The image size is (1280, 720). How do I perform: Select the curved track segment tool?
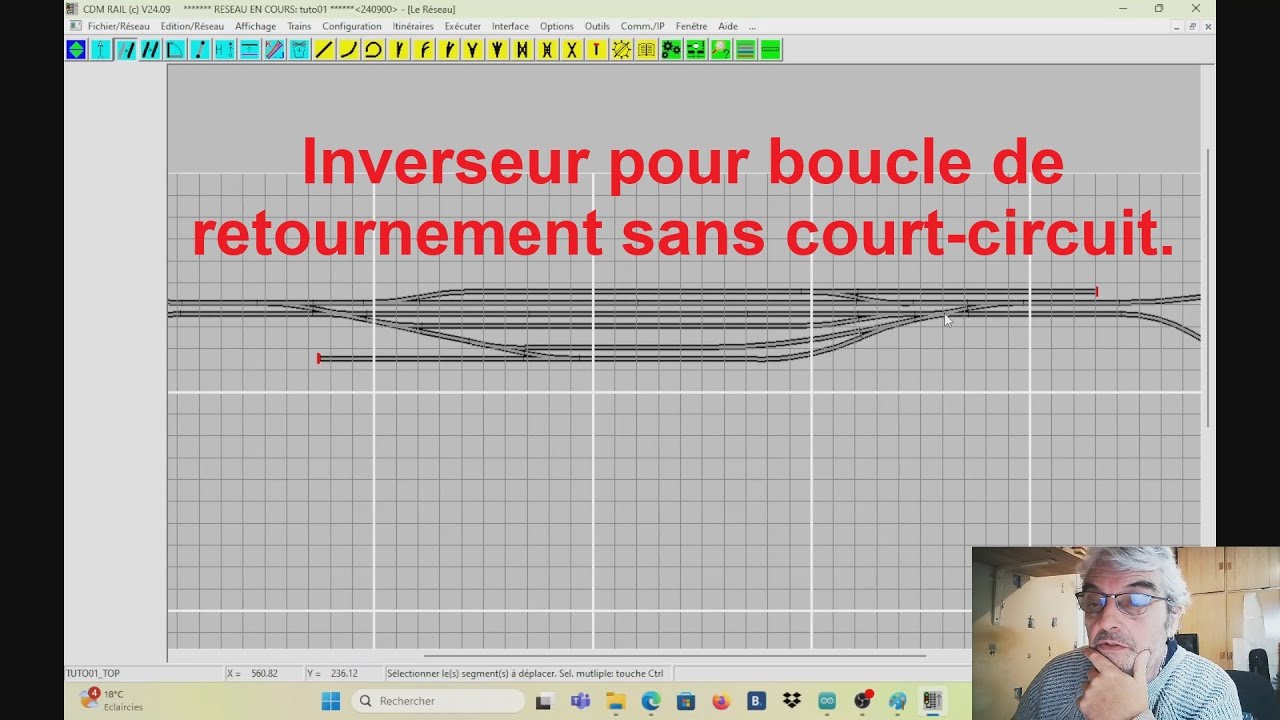point(348,50)
